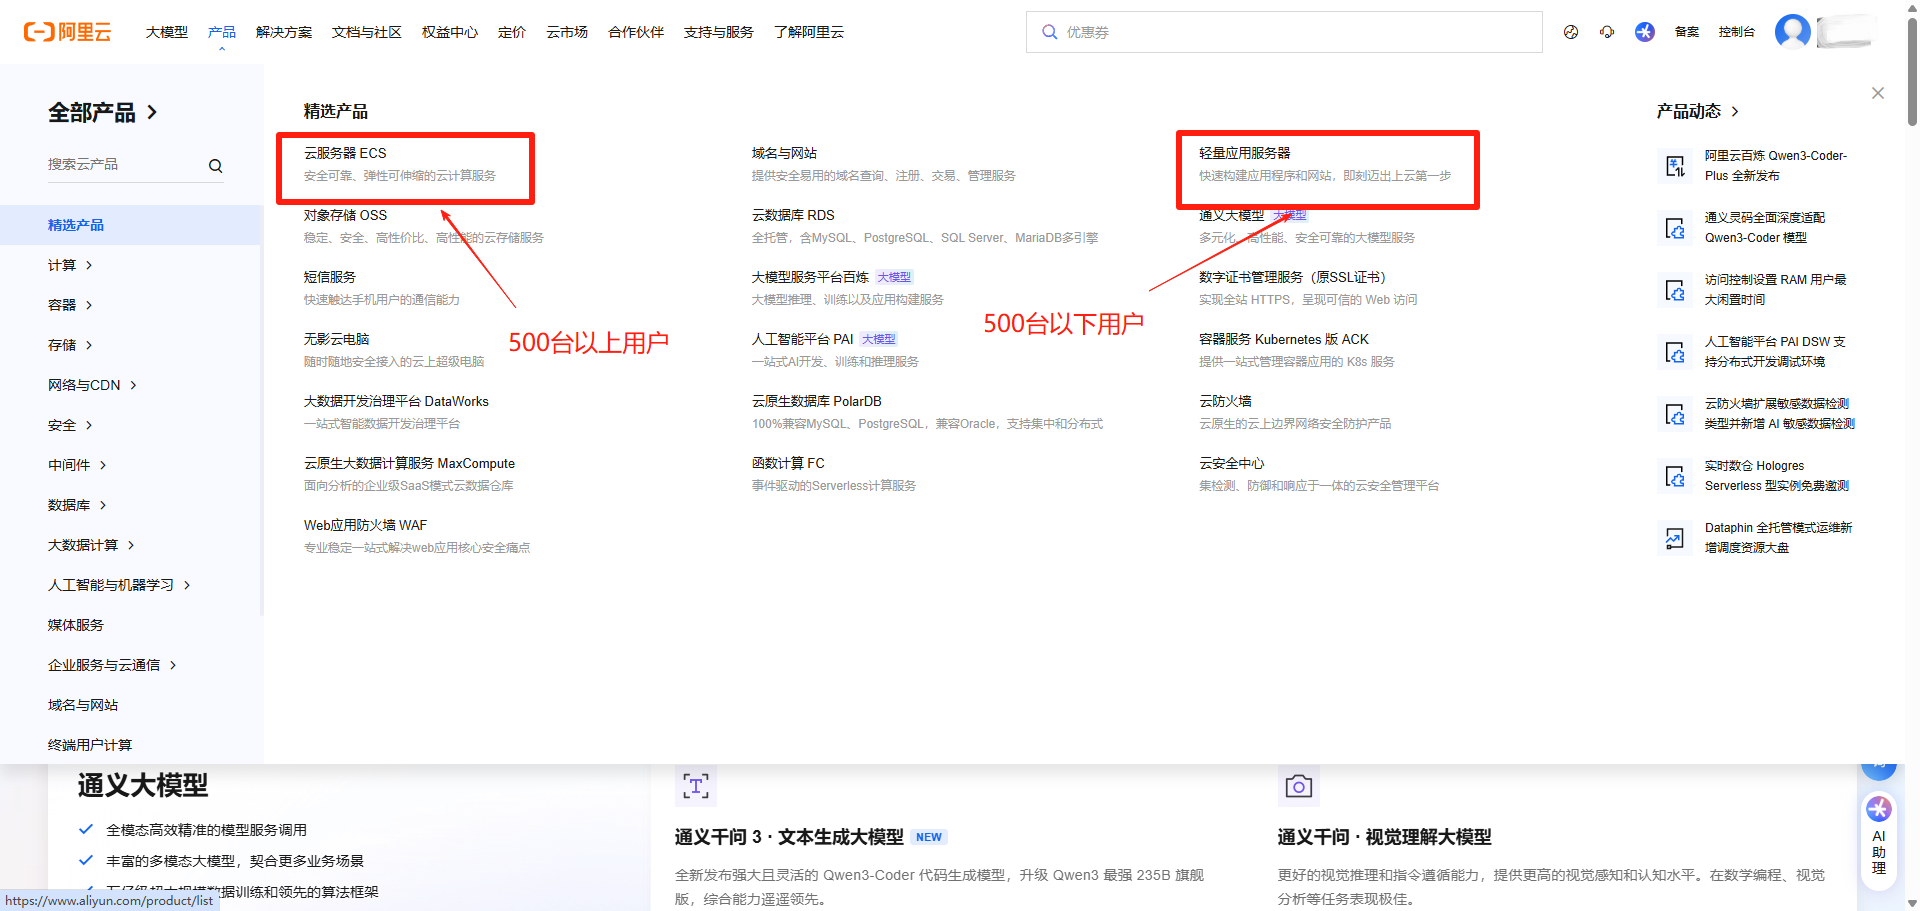Screen dimensions: 1920x911
Task: Expand the 计算 category chevron
Action: 89,265
